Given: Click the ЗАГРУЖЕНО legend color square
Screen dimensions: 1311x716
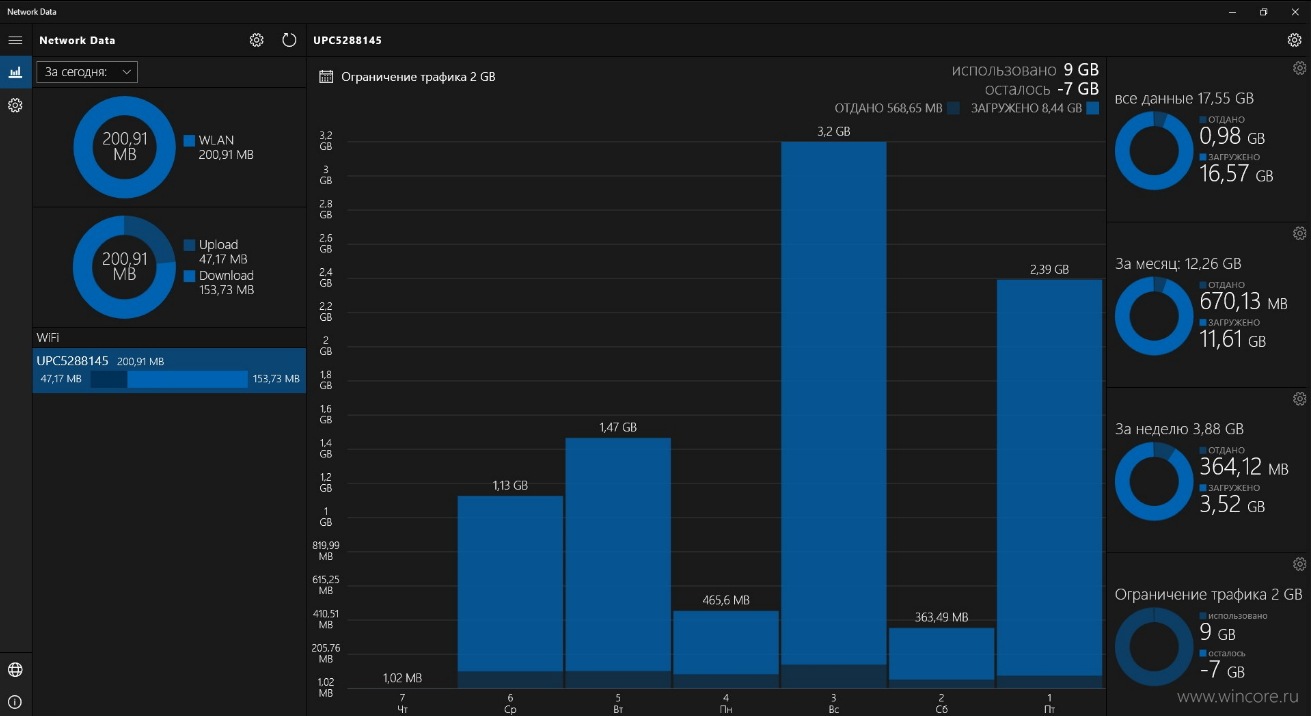Looking at the screenshot, I should (1093, 108).
